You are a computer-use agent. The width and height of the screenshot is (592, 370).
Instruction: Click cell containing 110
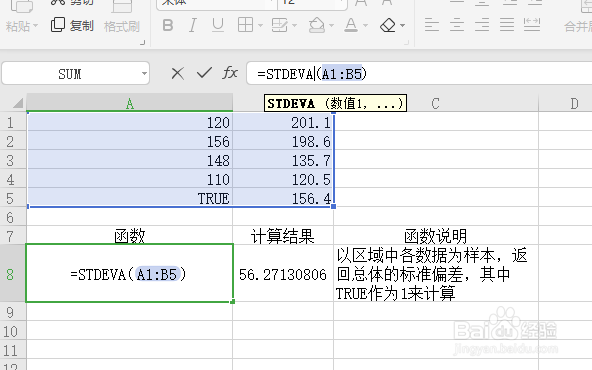(130, 179)
